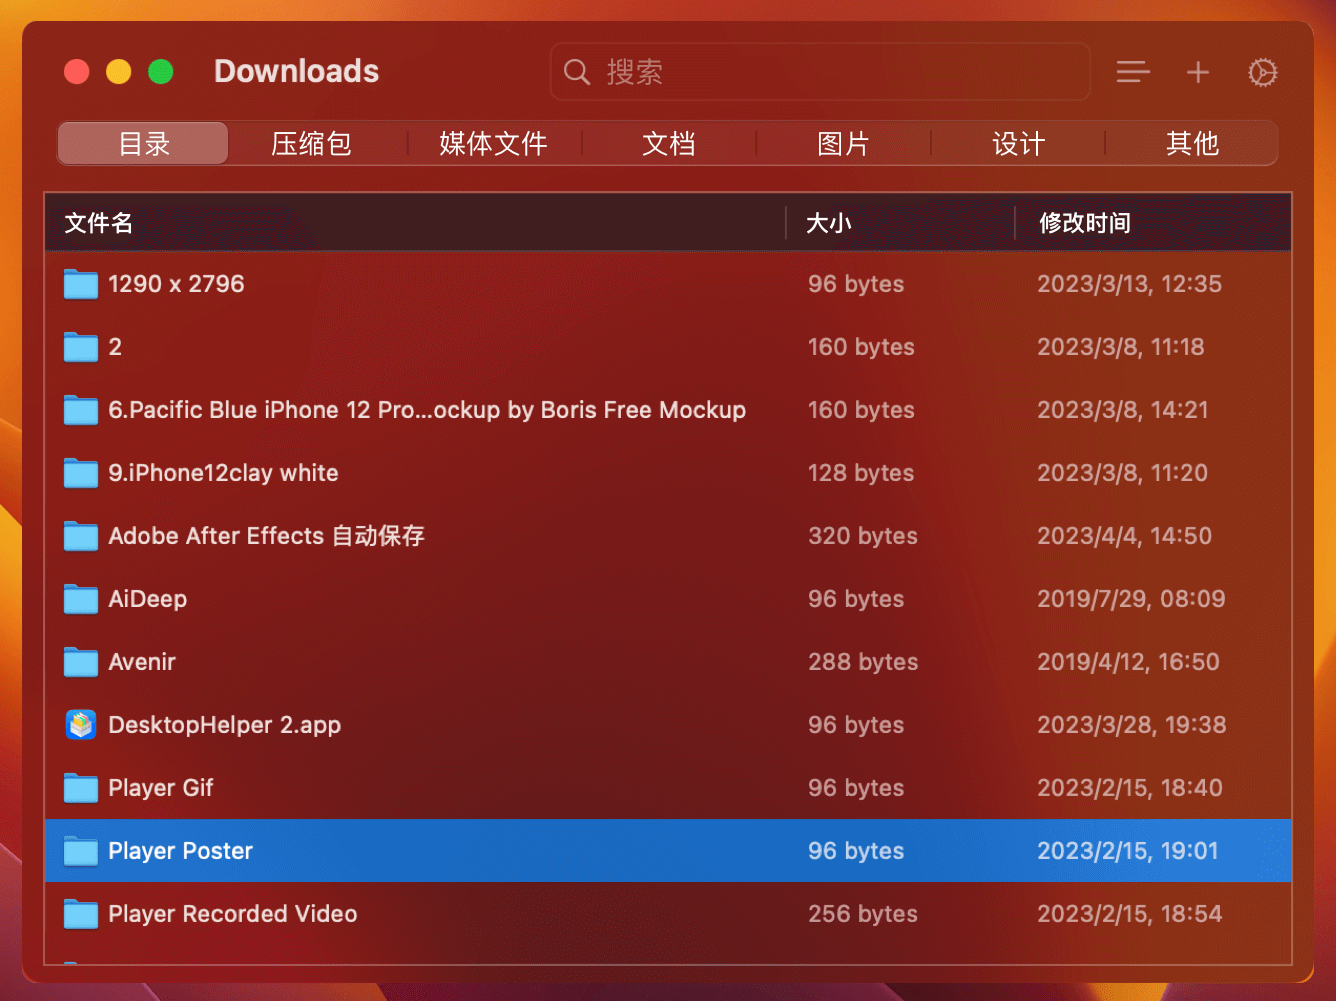Click the folder icon for folder 2
Image resolution: width=1336 pixels, height=1001 pixels.
[x=81, y=347]
